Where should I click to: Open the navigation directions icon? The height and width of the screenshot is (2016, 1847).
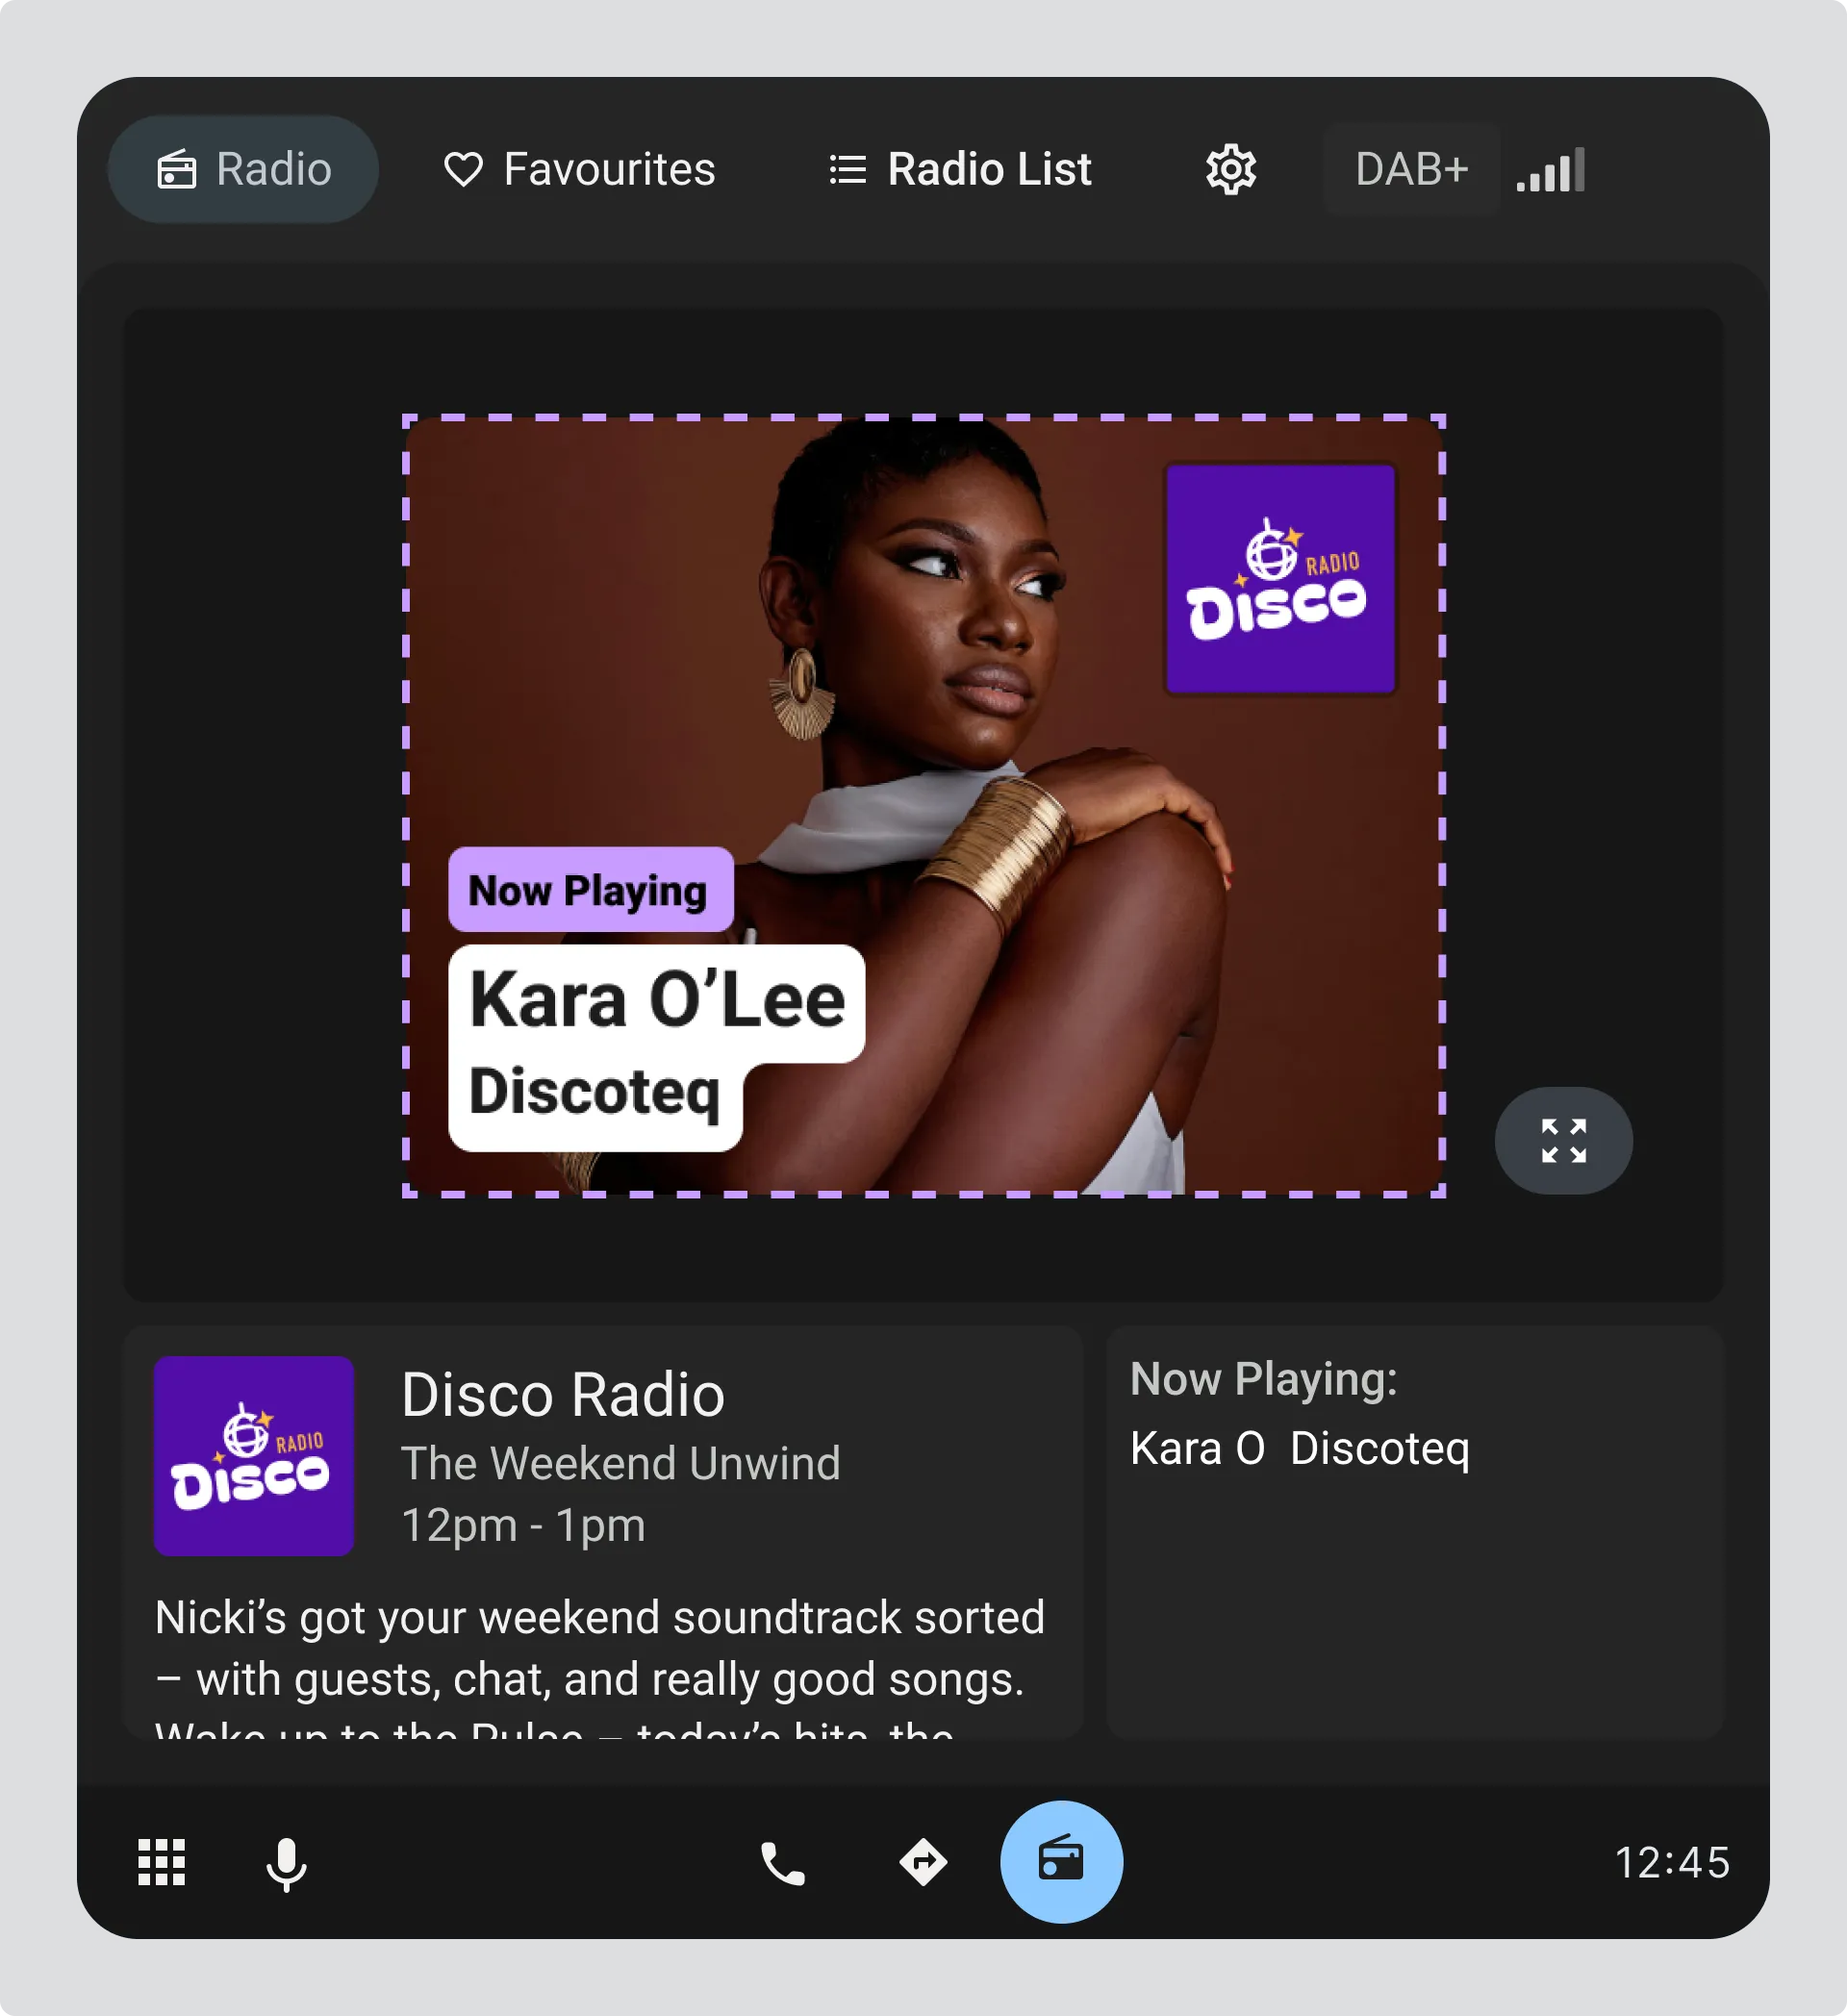[922, 1862]
